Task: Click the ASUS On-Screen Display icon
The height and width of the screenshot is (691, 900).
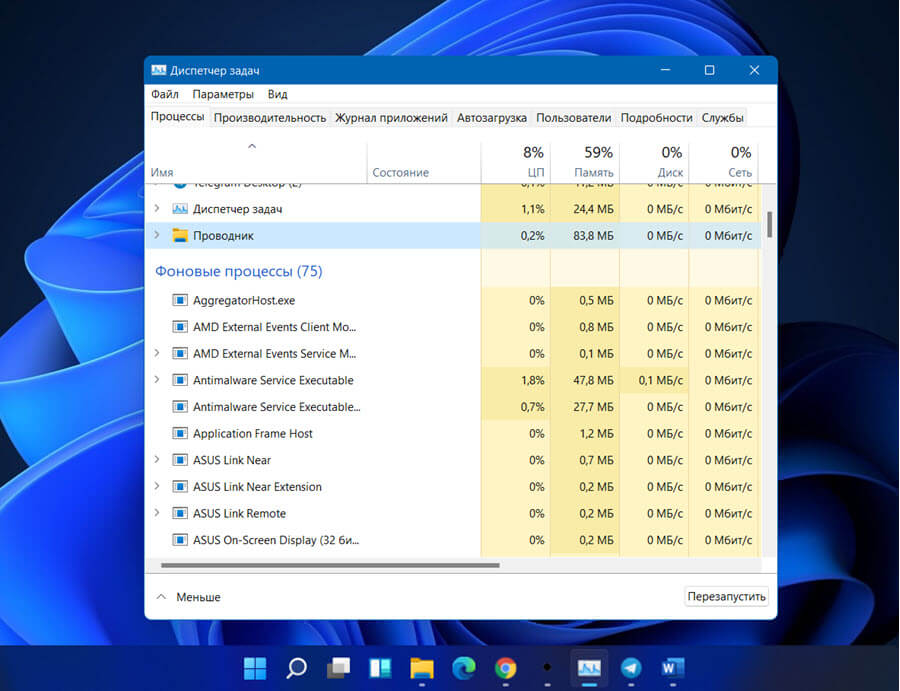Action: coord(180,540)
